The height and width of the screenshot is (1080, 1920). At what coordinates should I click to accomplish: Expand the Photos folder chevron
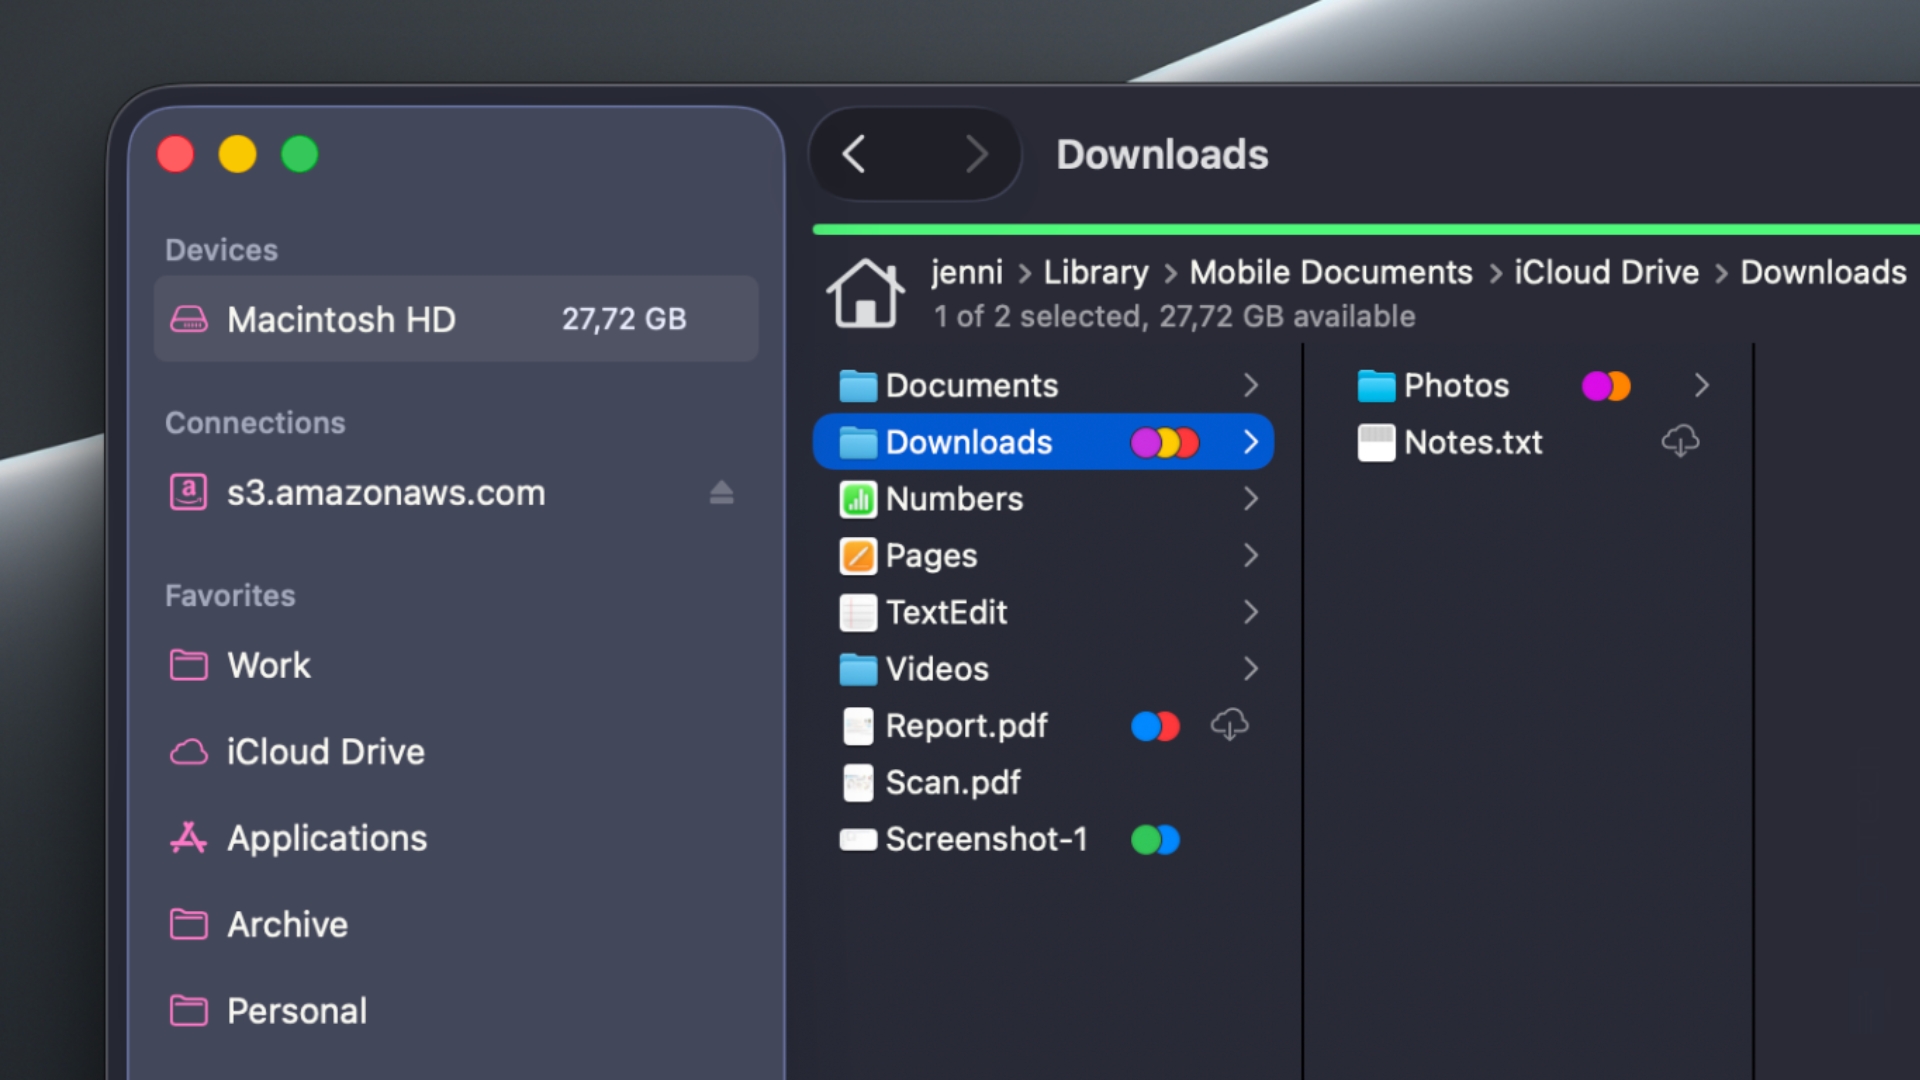tap(1701, 385)
